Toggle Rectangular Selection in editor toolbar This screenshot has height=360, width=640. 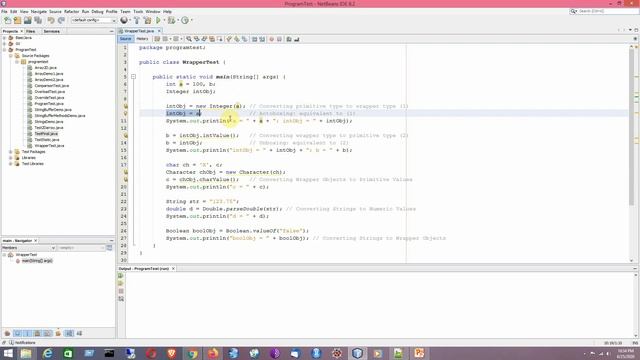pyautogui.click(x=220, y=39)
